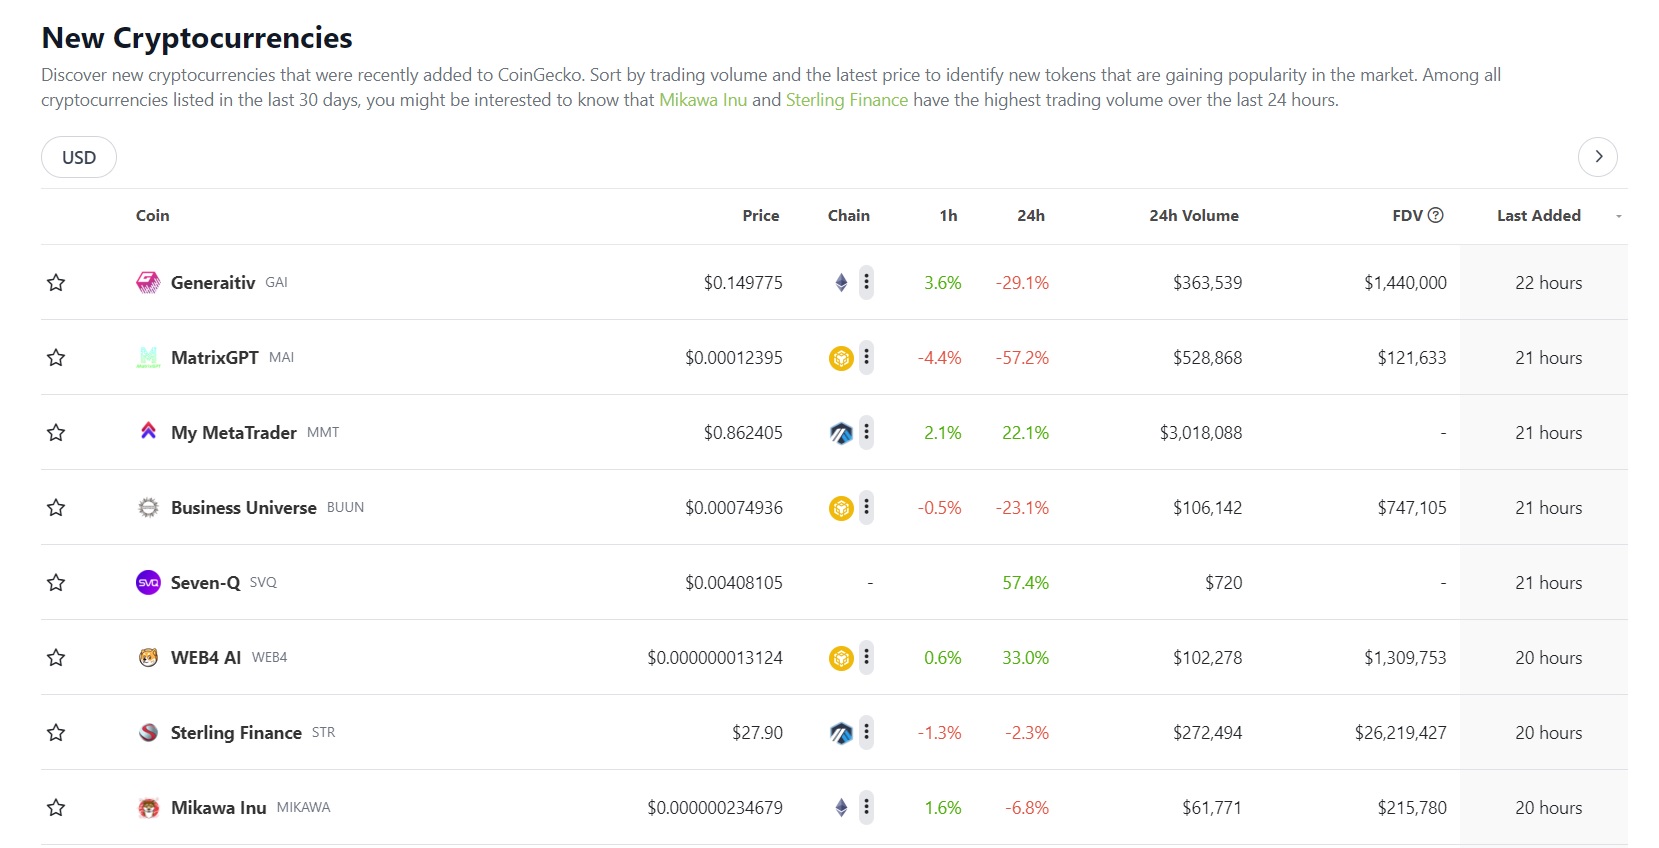
Task: Click the Business Universe coin logo
Action: [148, 508]
